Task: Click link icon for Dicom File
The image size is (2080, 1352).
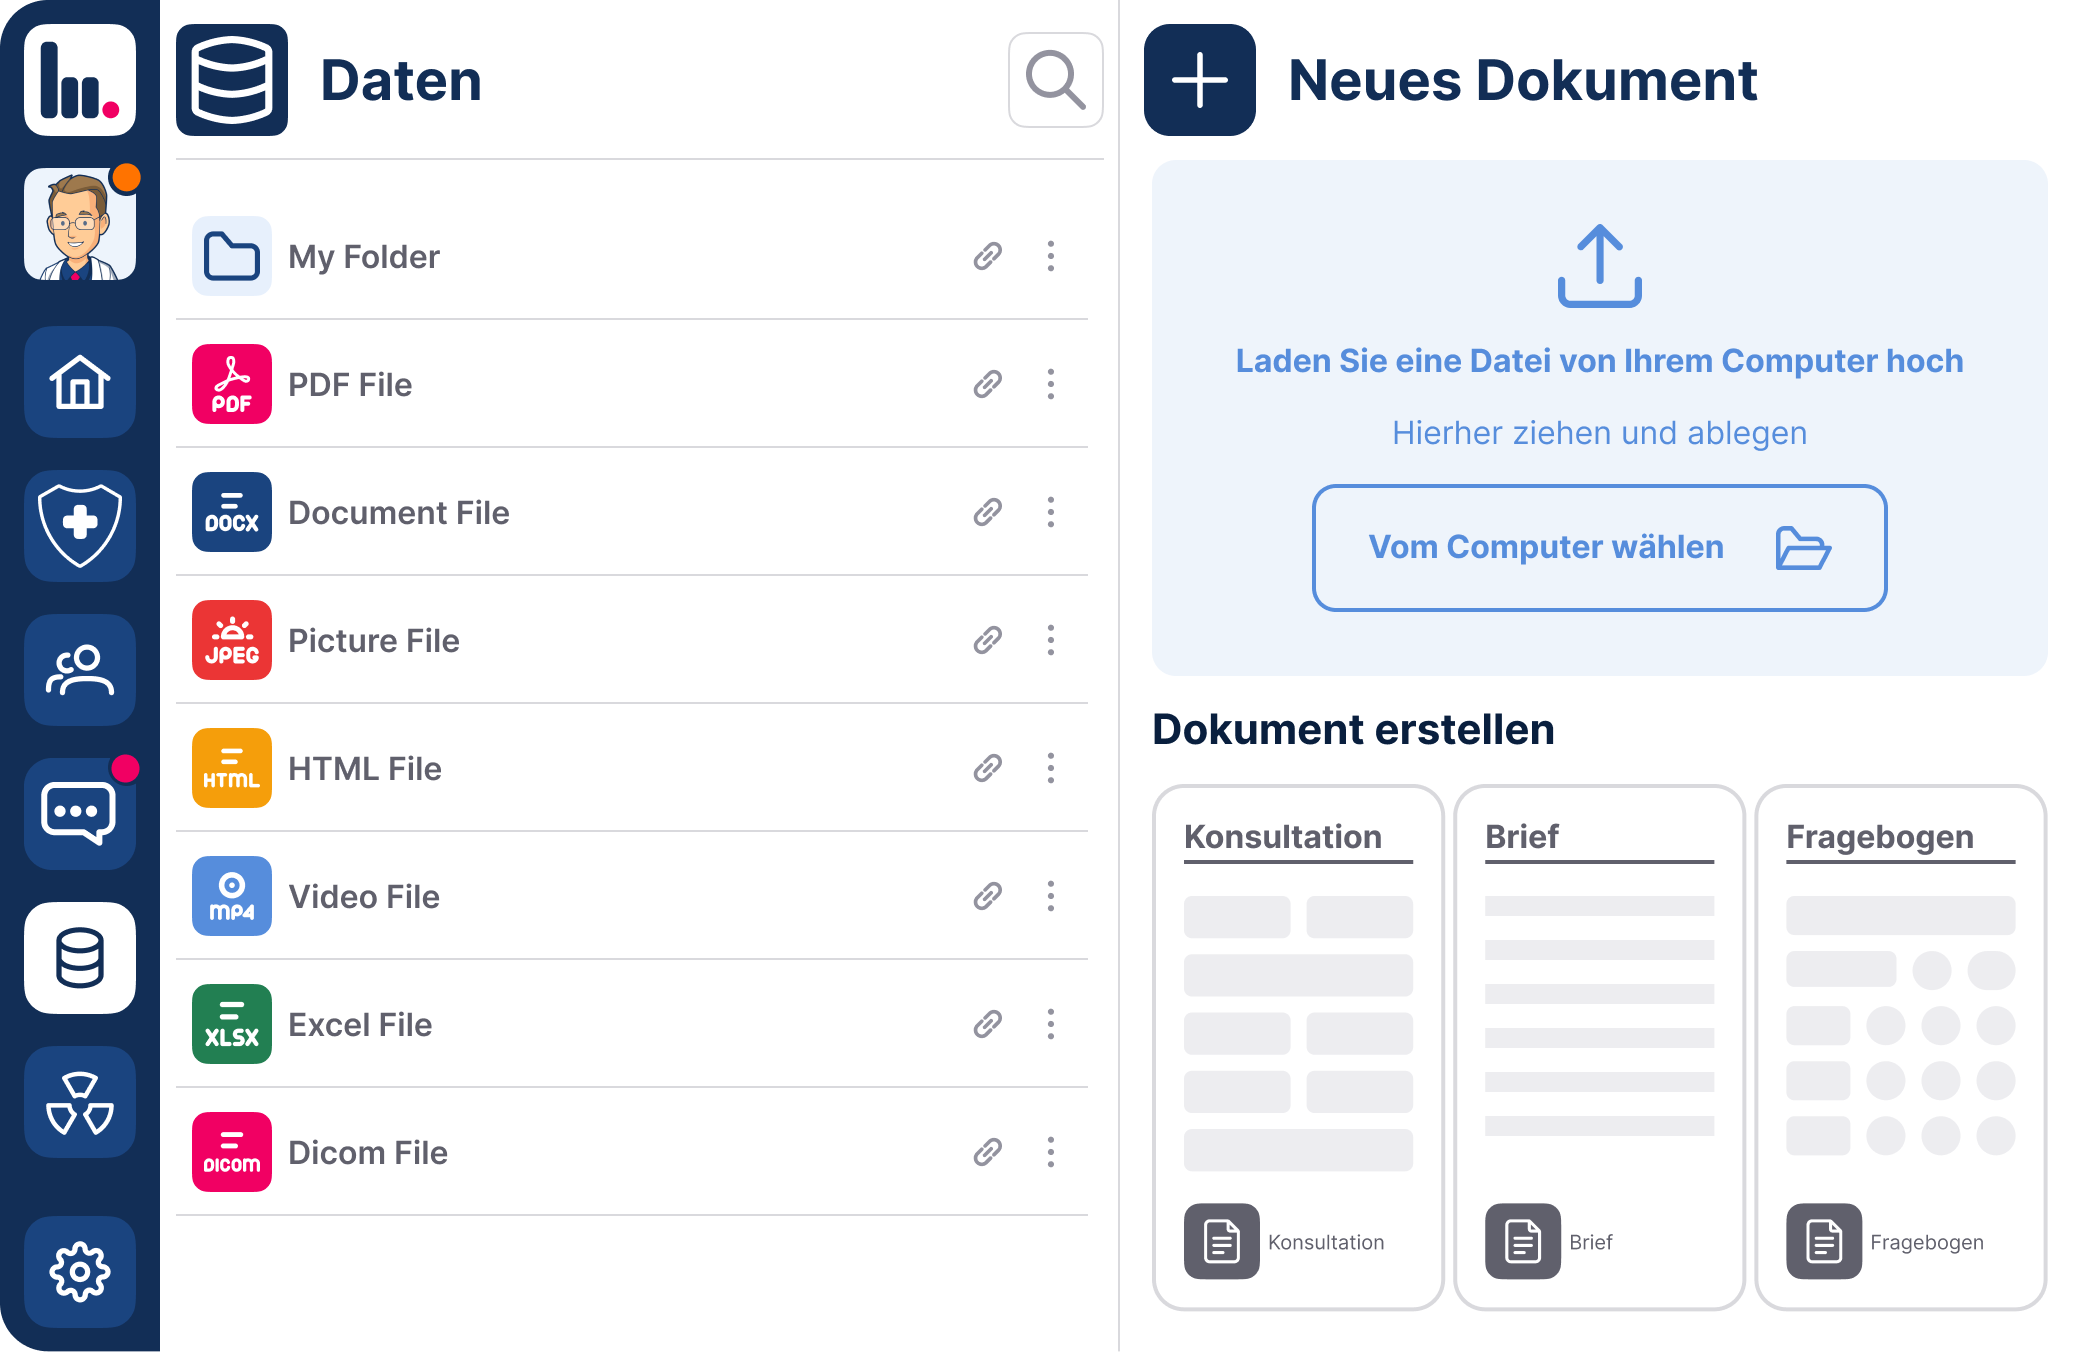Action: coord(988,1152)
